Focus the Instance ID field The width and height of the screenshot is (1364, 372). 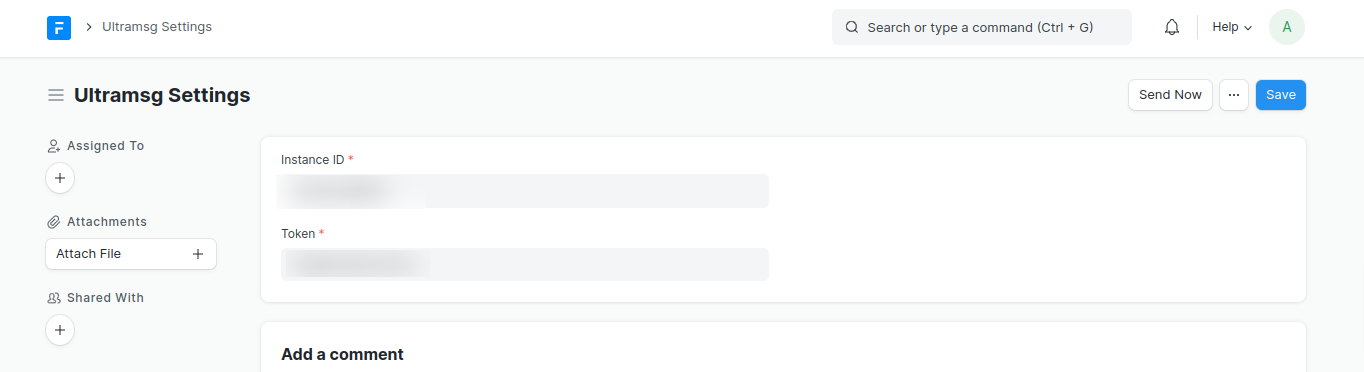pos(523,191)
